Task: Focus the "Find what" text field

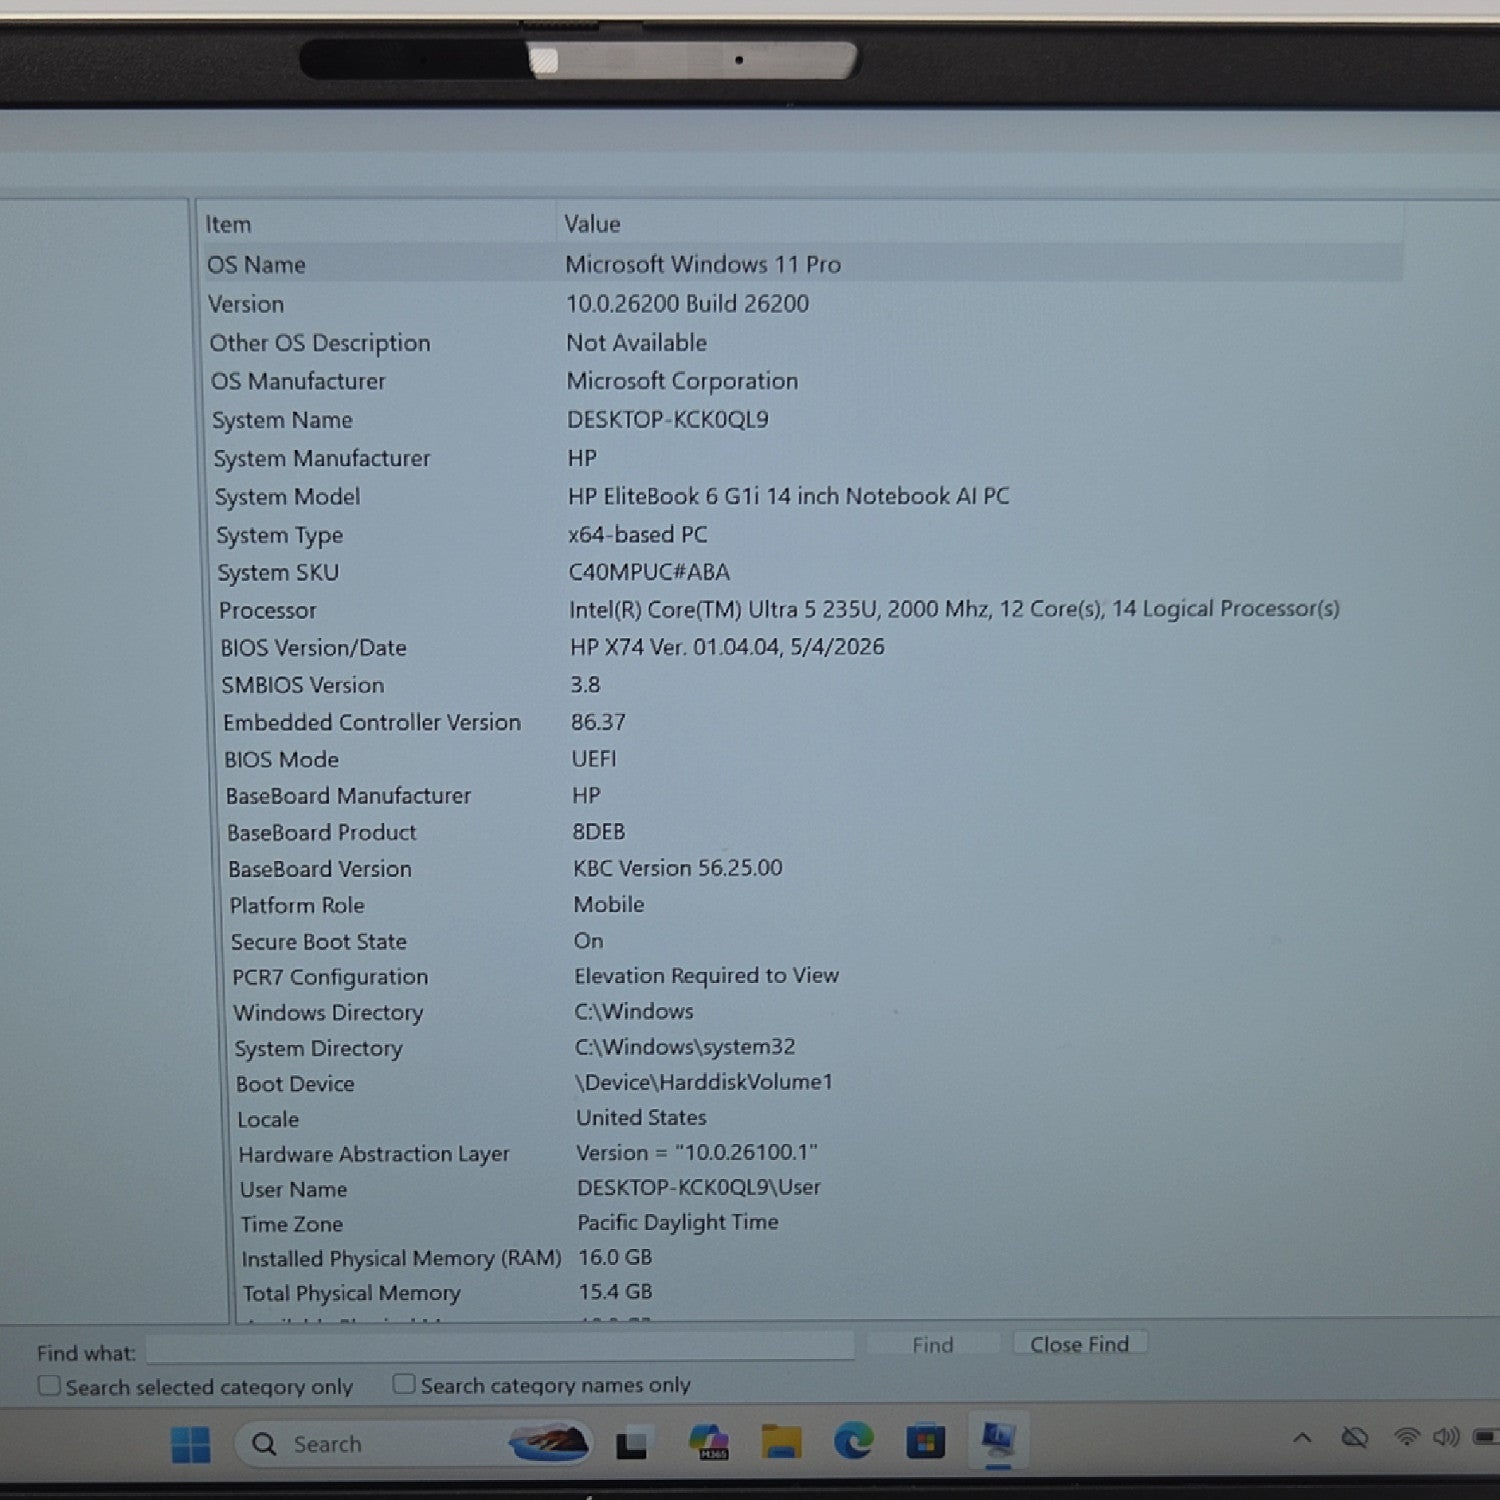Action: point(500,1347)
